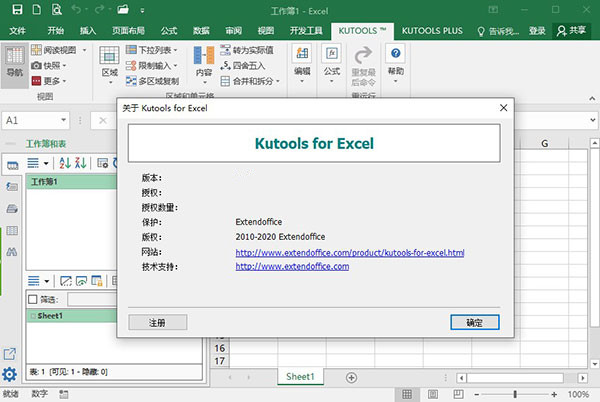Click the Navigation pane icon in ribbon
The image size is (600, 402).
point(15,56)
